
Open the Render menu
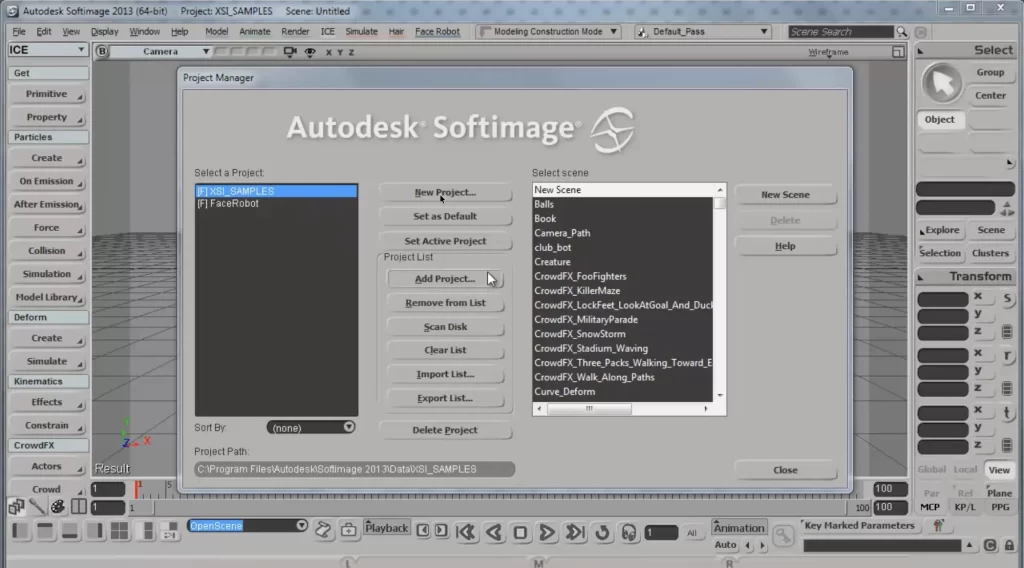tap(295, 31)
